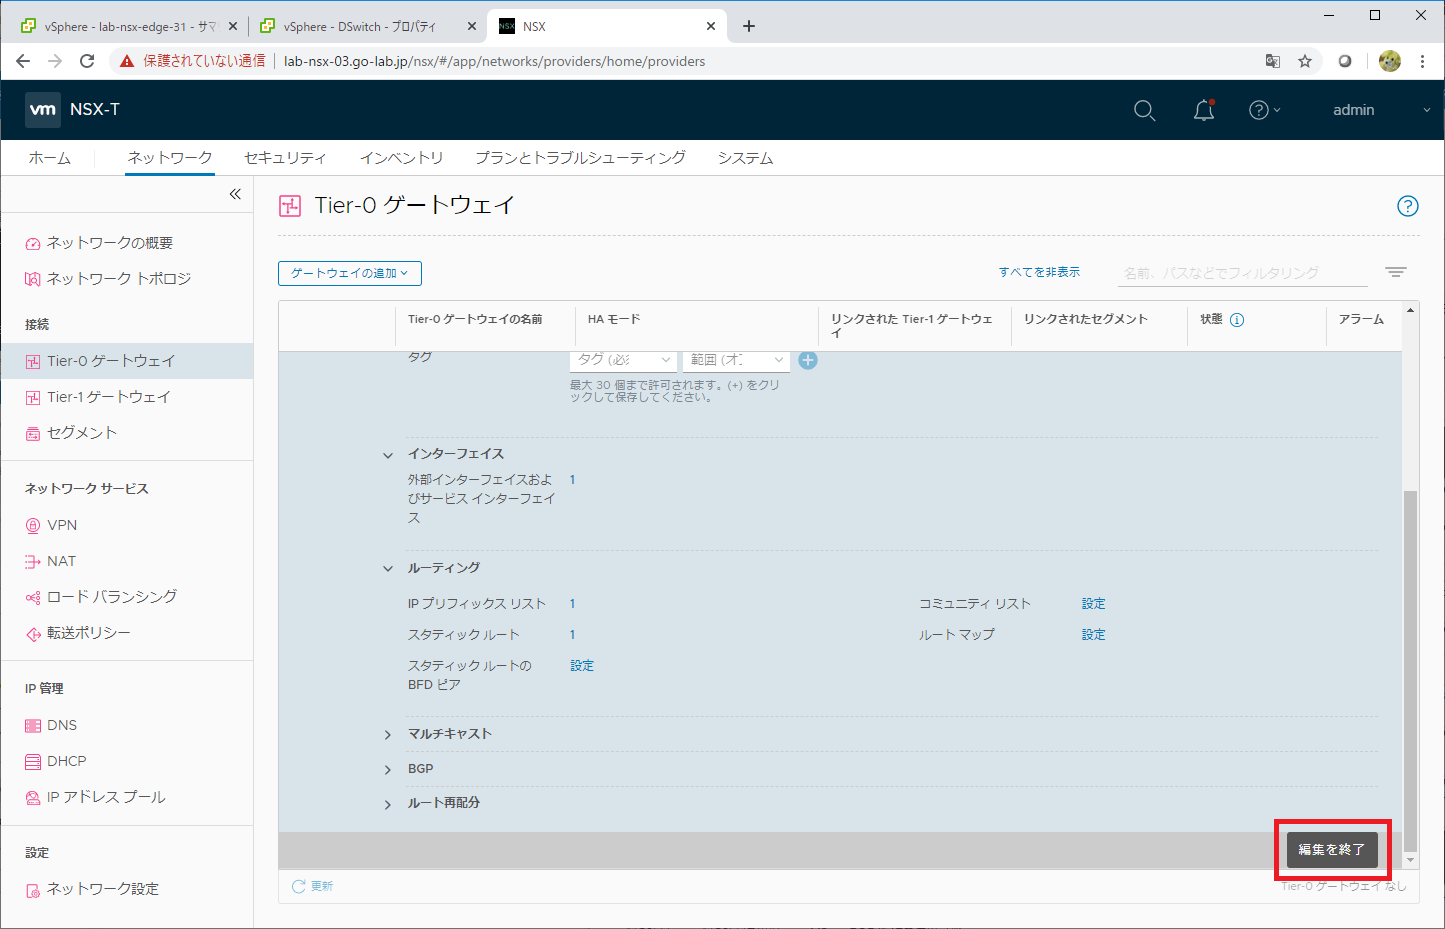
Task: Click the blue plus icon to add tag
Action: (808, 360)
